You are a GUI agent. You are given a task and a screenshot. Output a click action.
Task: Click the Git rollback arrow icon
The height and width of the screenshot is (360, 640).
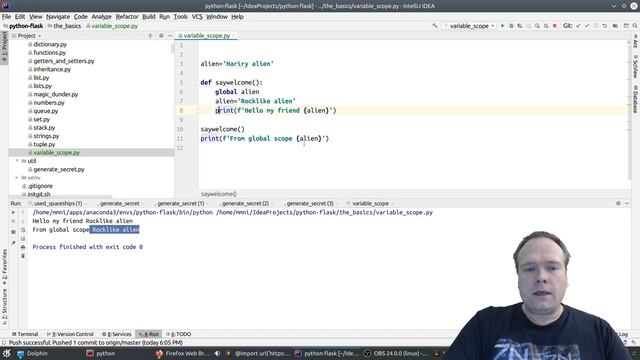pos(604,26)
